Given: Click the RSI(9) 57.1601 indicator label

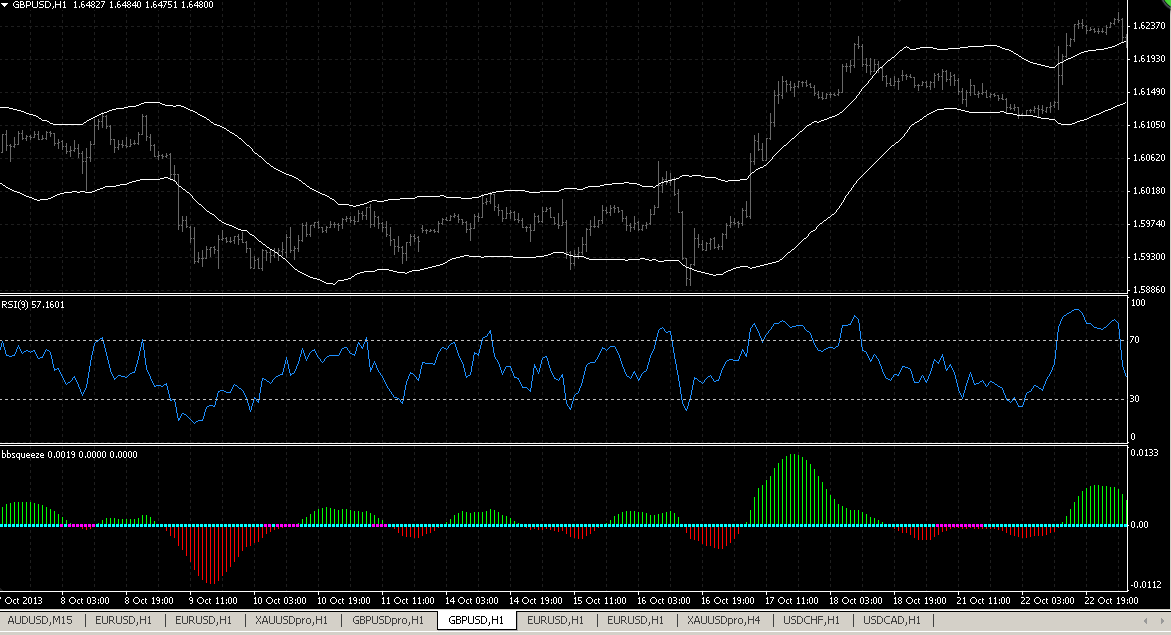Looking at the screenshot, I should [33, 305].
